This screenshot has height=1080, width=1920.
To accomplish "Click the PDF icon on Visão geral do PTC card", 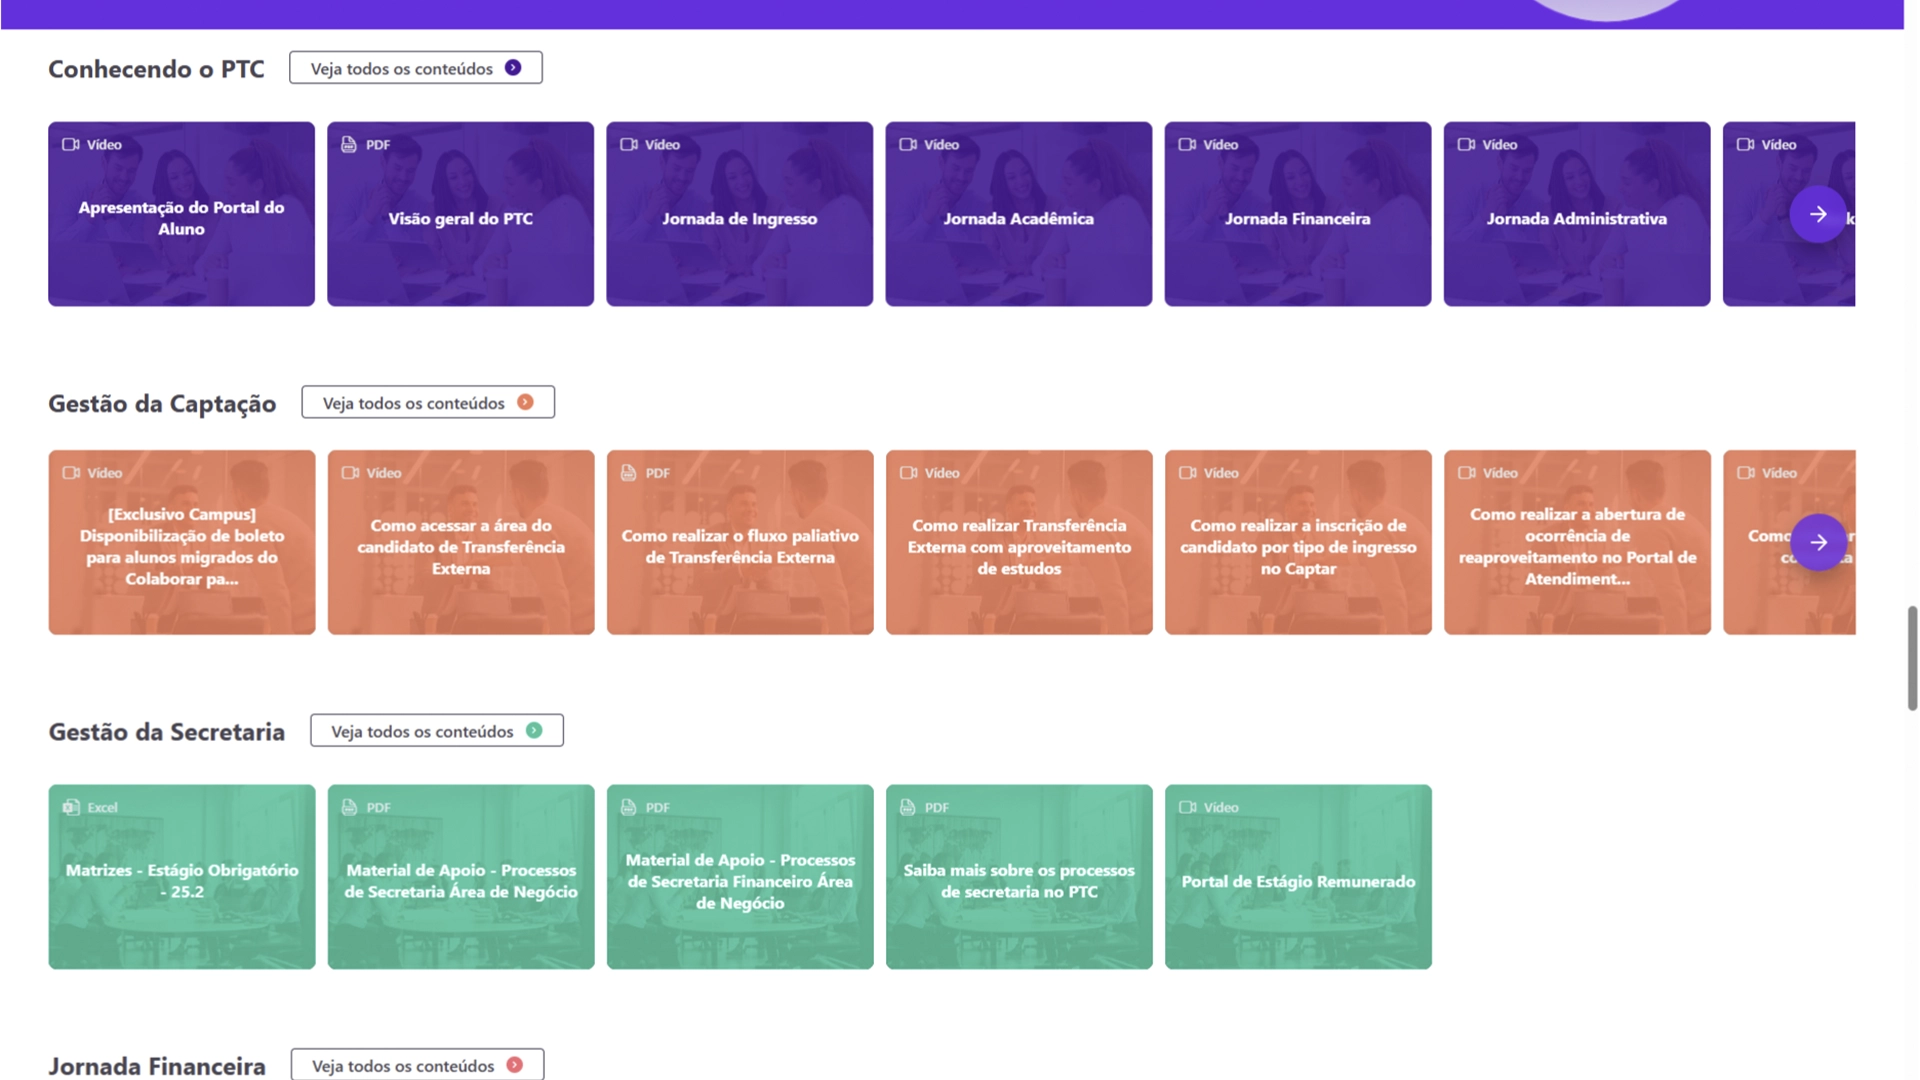I will (349, 145).
